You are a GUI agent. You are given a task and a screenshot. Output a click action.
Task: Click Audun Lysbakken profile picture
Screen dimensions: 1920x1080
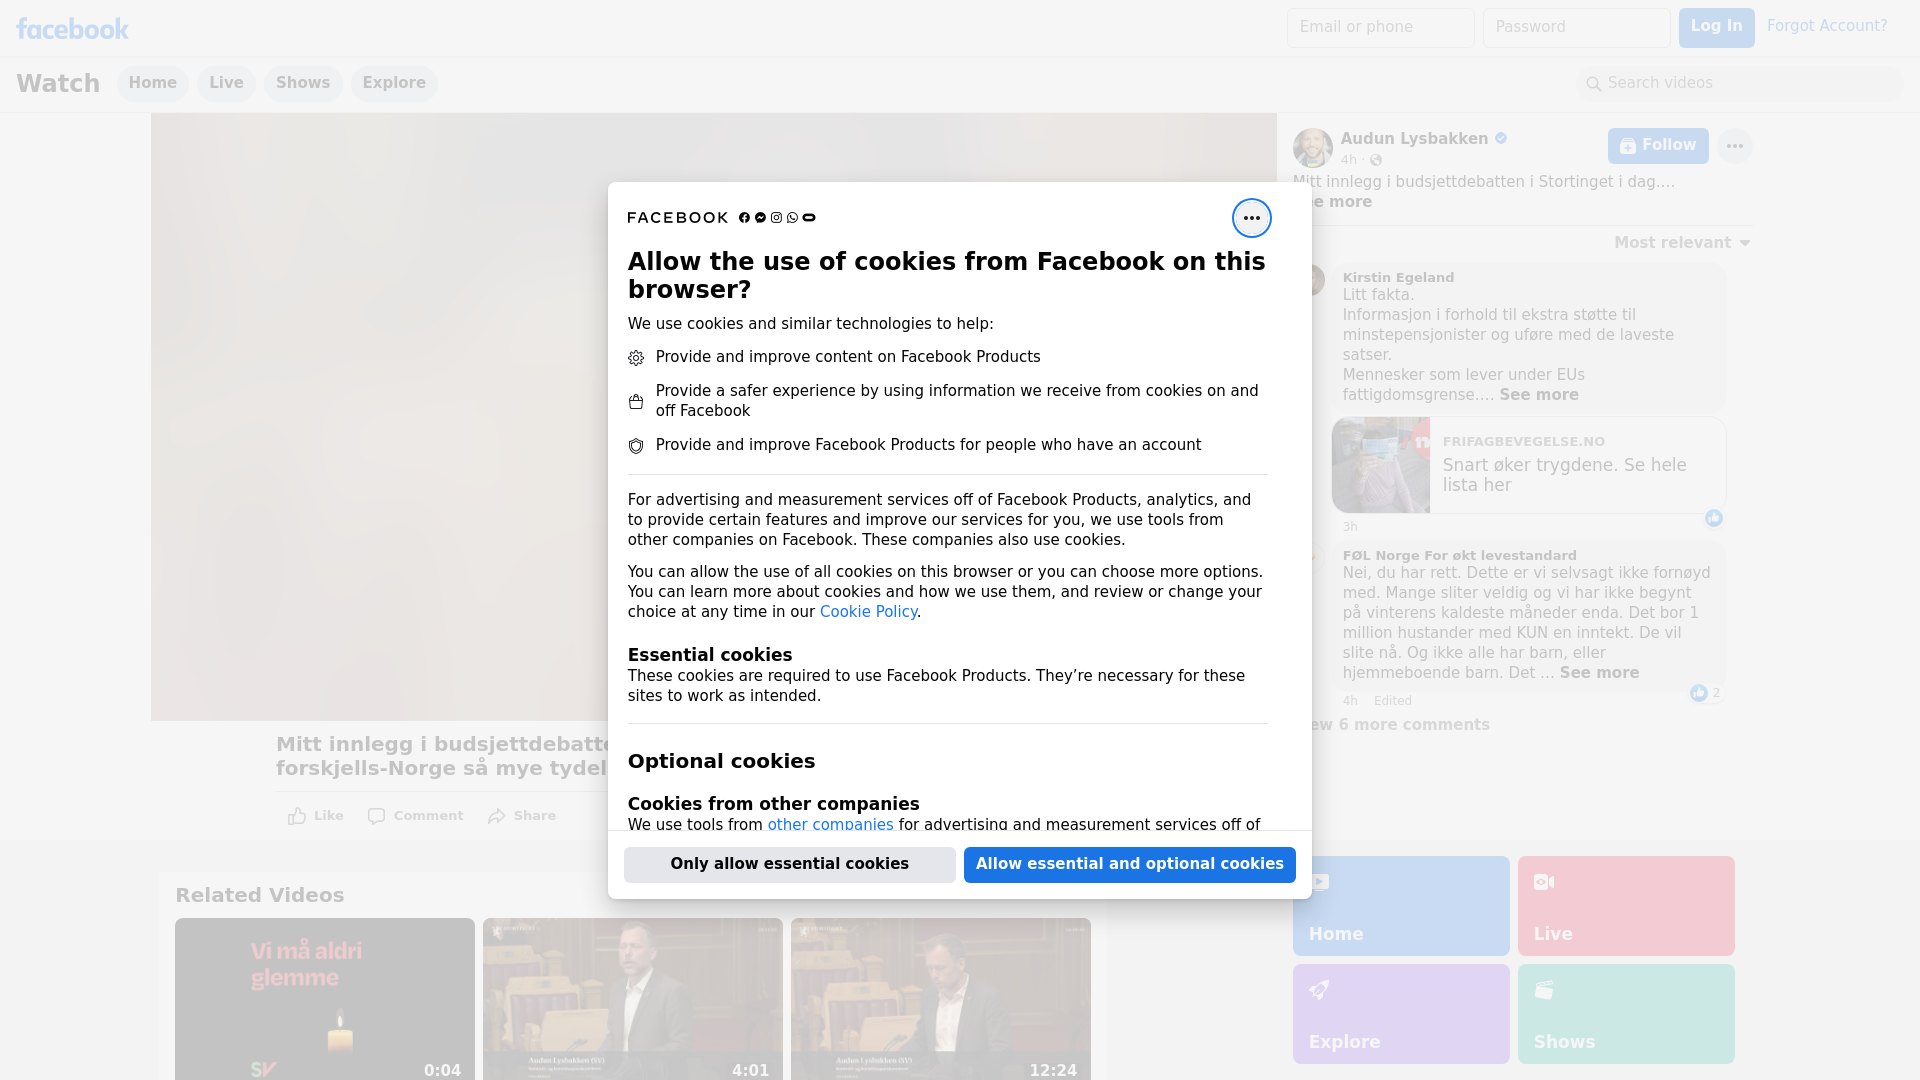(x=1312, y=148)
